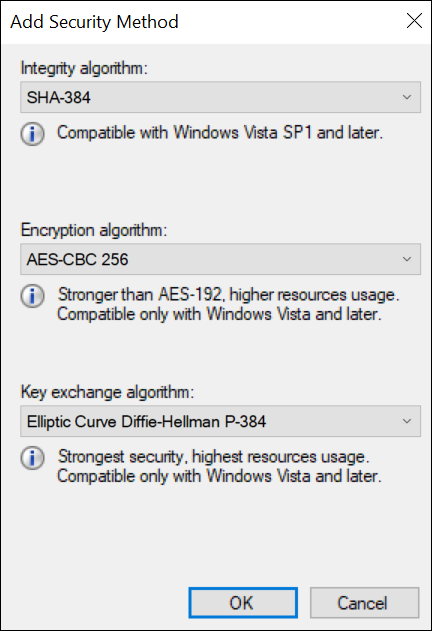The image size is (432, 631).
Task: Click the Encryption algorithm label
Action: click(94, 230)
